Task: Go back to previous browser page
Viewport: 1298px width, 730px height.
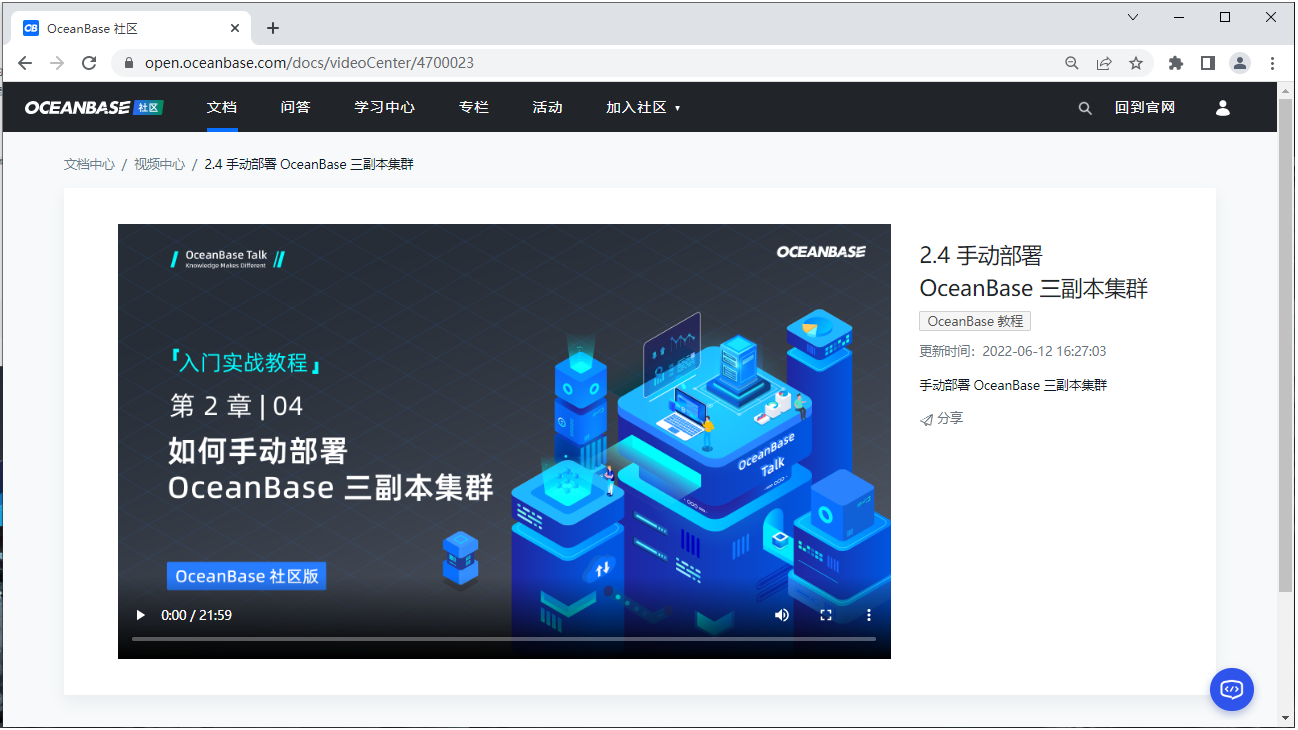Action: pos(25,63)
